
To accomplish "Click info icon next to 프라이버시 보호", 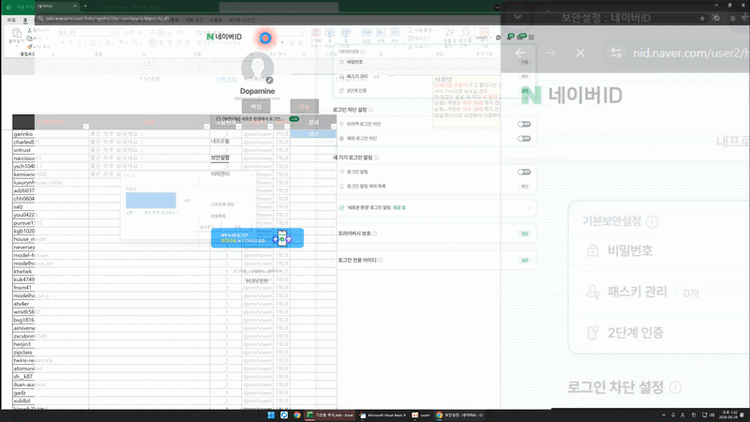I will pos(375,233).
